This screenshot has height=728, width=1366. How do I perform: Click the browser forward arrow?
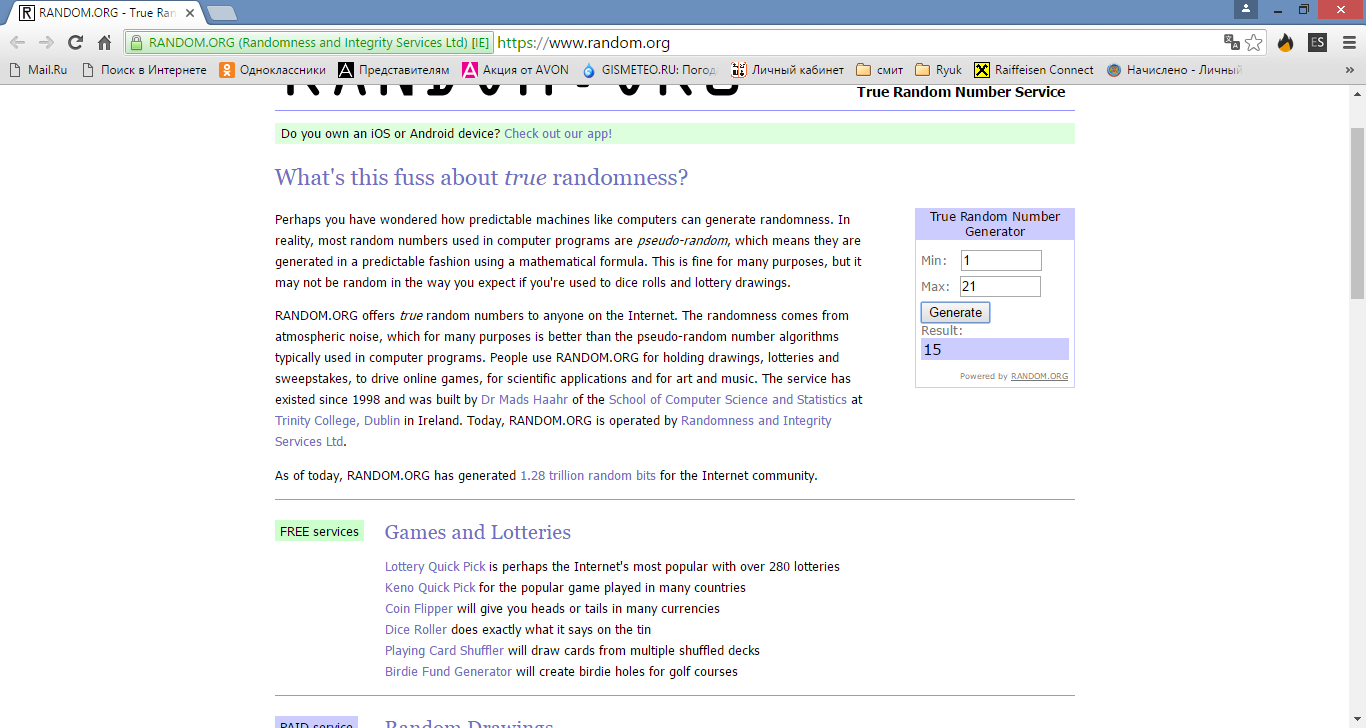tap(46, 43)
